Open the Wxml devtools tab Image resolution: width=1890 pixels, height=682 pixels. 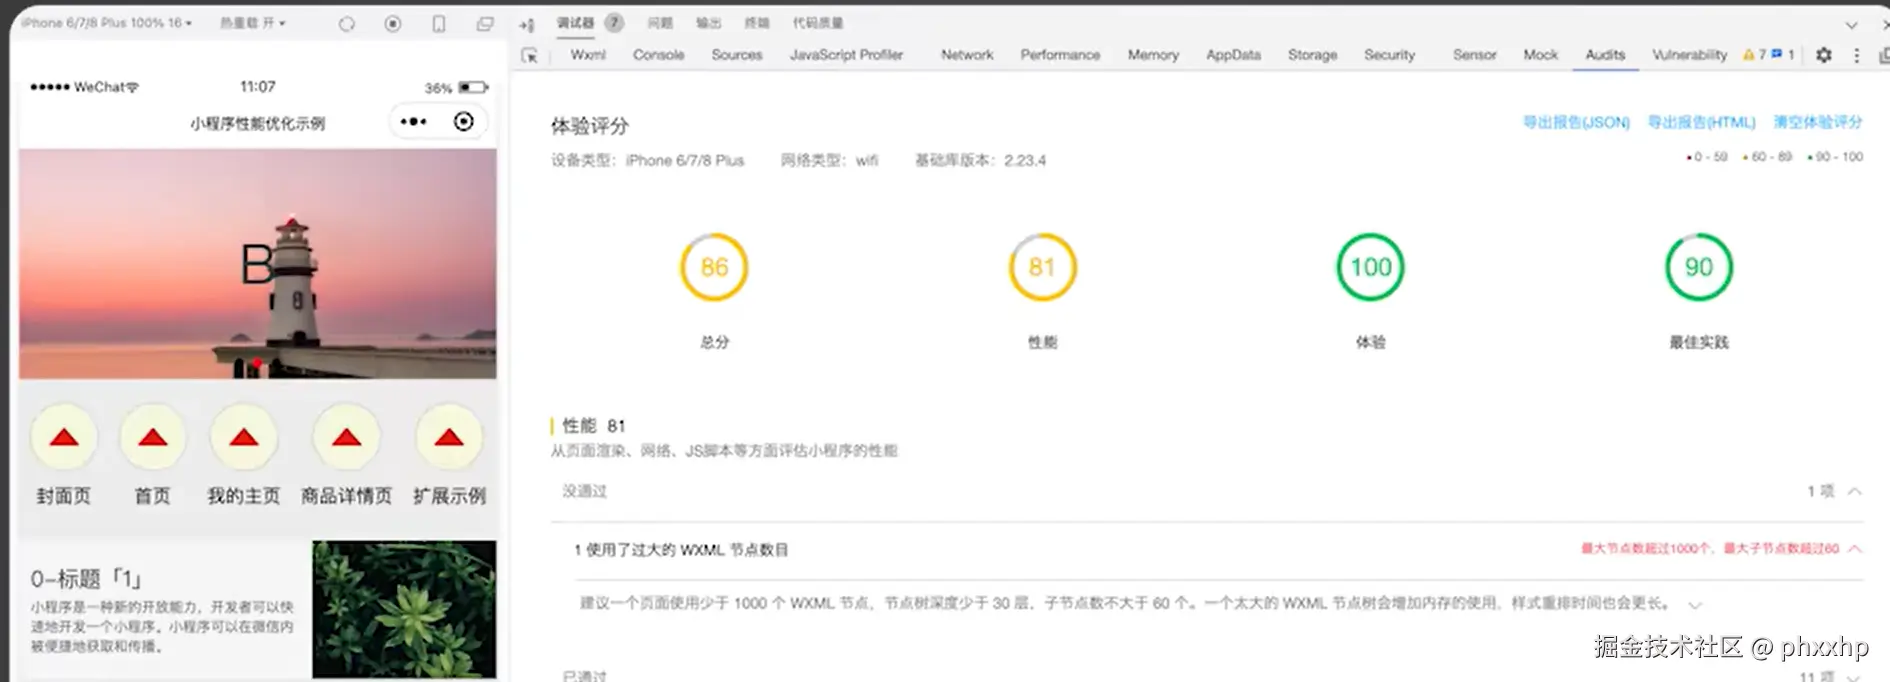click(588, 55)
